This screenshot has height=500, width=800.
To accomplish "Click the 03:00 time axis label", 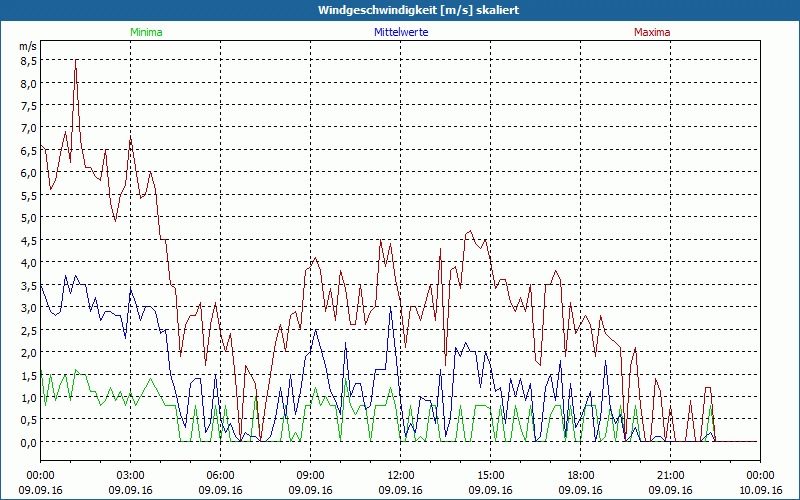I will 130,476.
